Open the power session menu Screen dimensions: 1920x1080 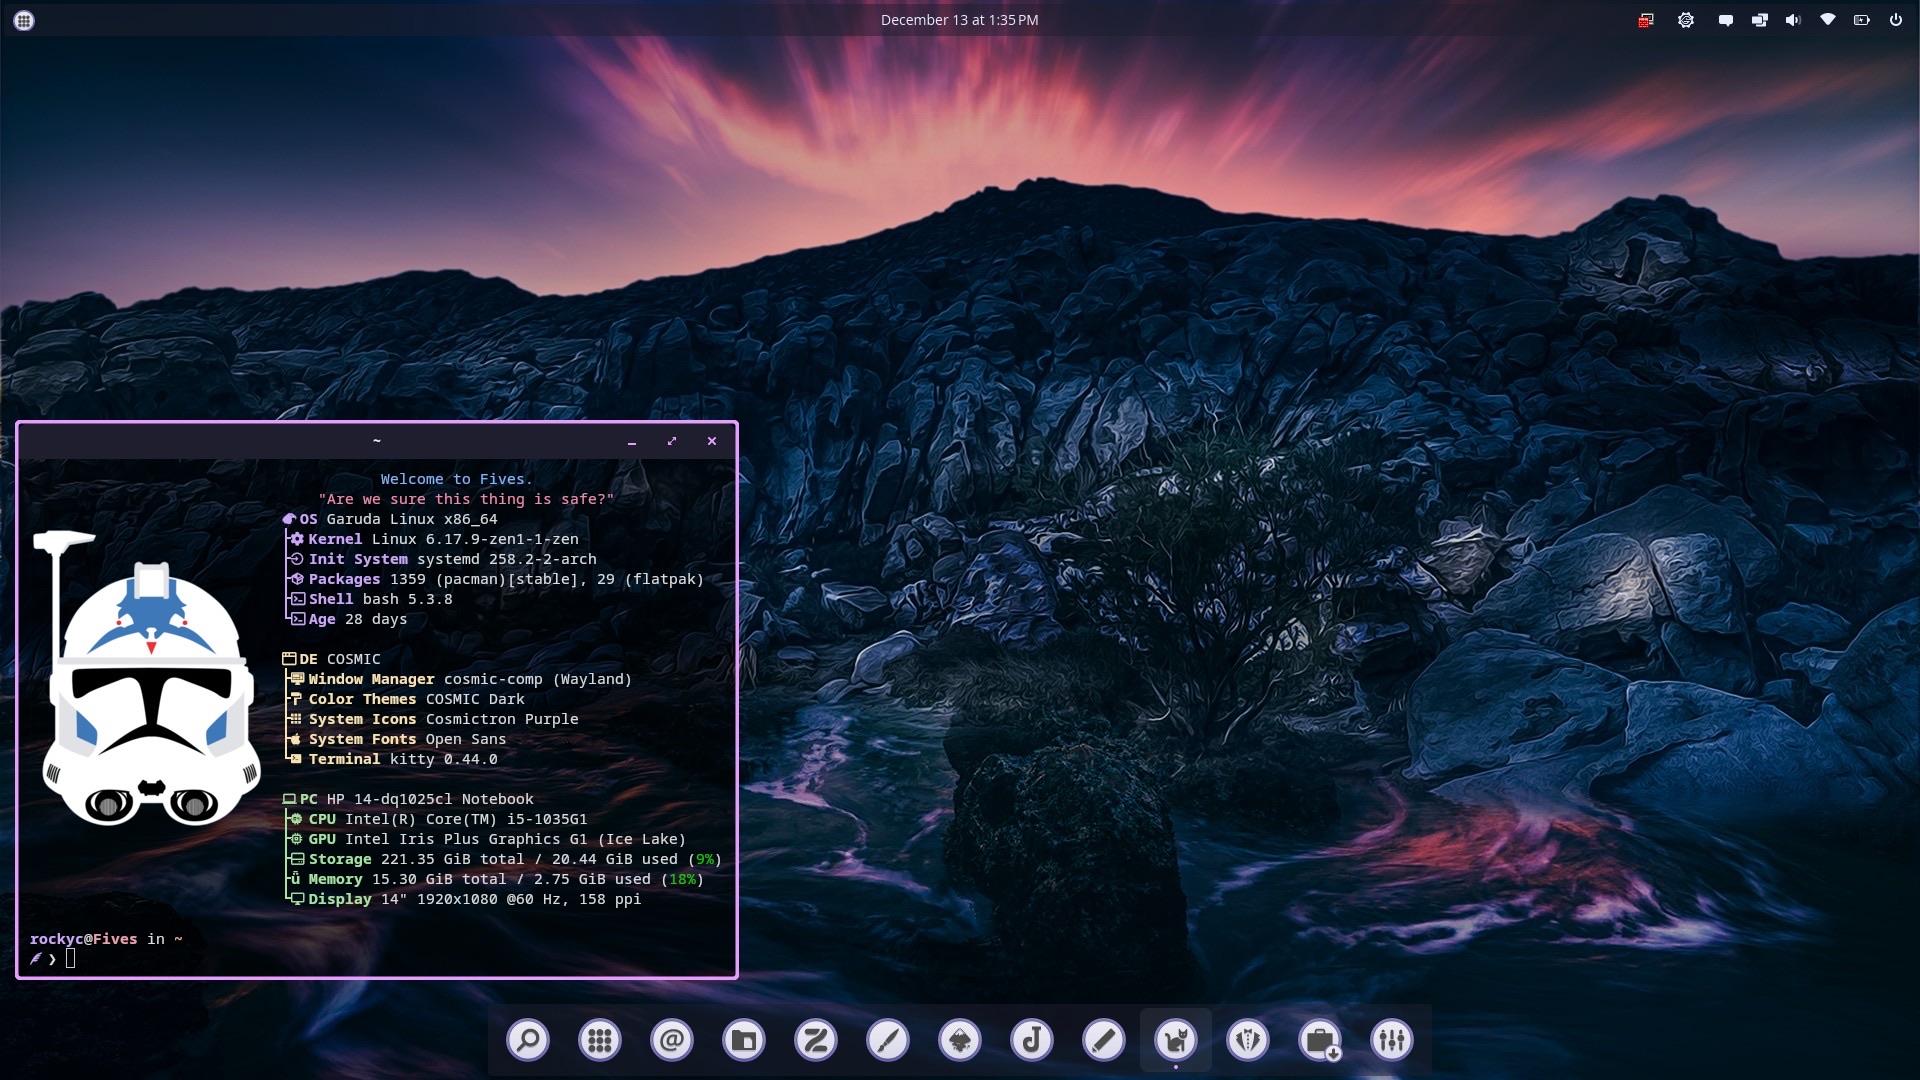pyautogui.click(x=1895, y=20)
